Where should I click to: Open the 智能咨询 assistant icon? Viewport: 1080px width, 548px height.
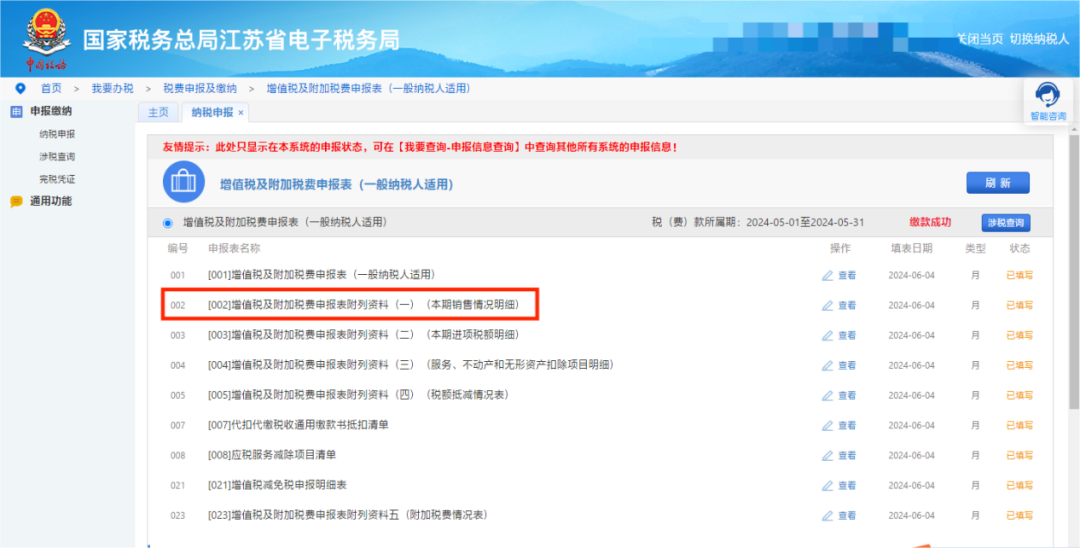tap(1048, 95)
